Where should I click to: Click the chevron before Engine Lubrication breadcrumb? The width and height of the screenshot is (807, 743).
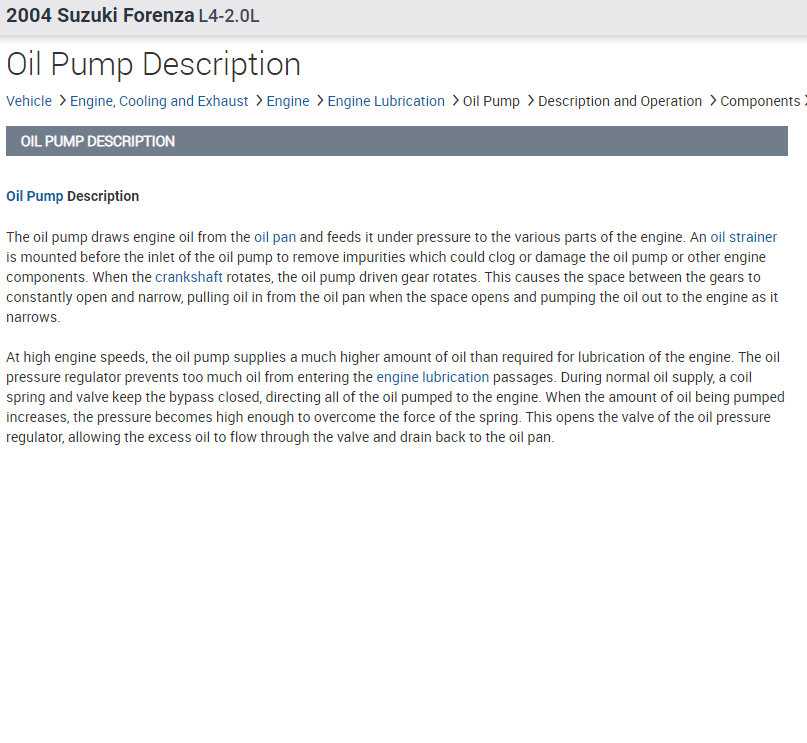point(320,100)
